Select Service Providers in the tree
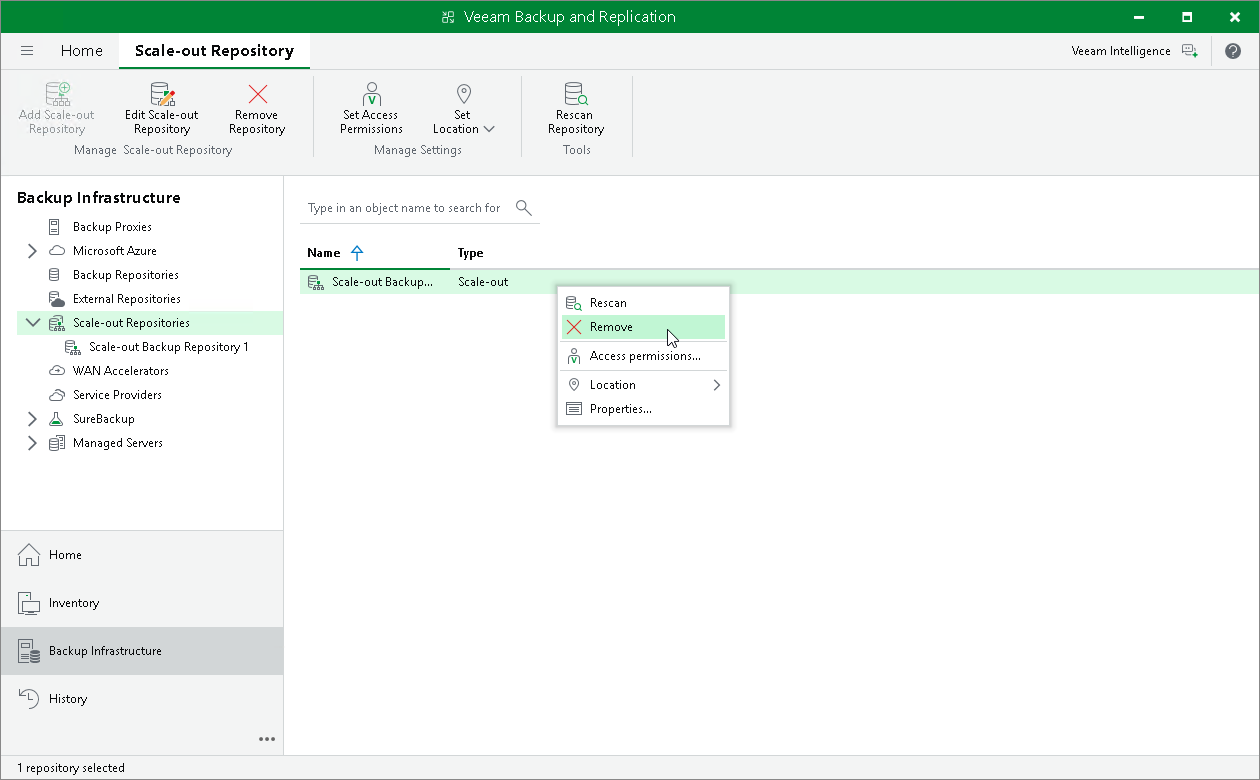1260x780 pixels. click(x=117, y=395)
